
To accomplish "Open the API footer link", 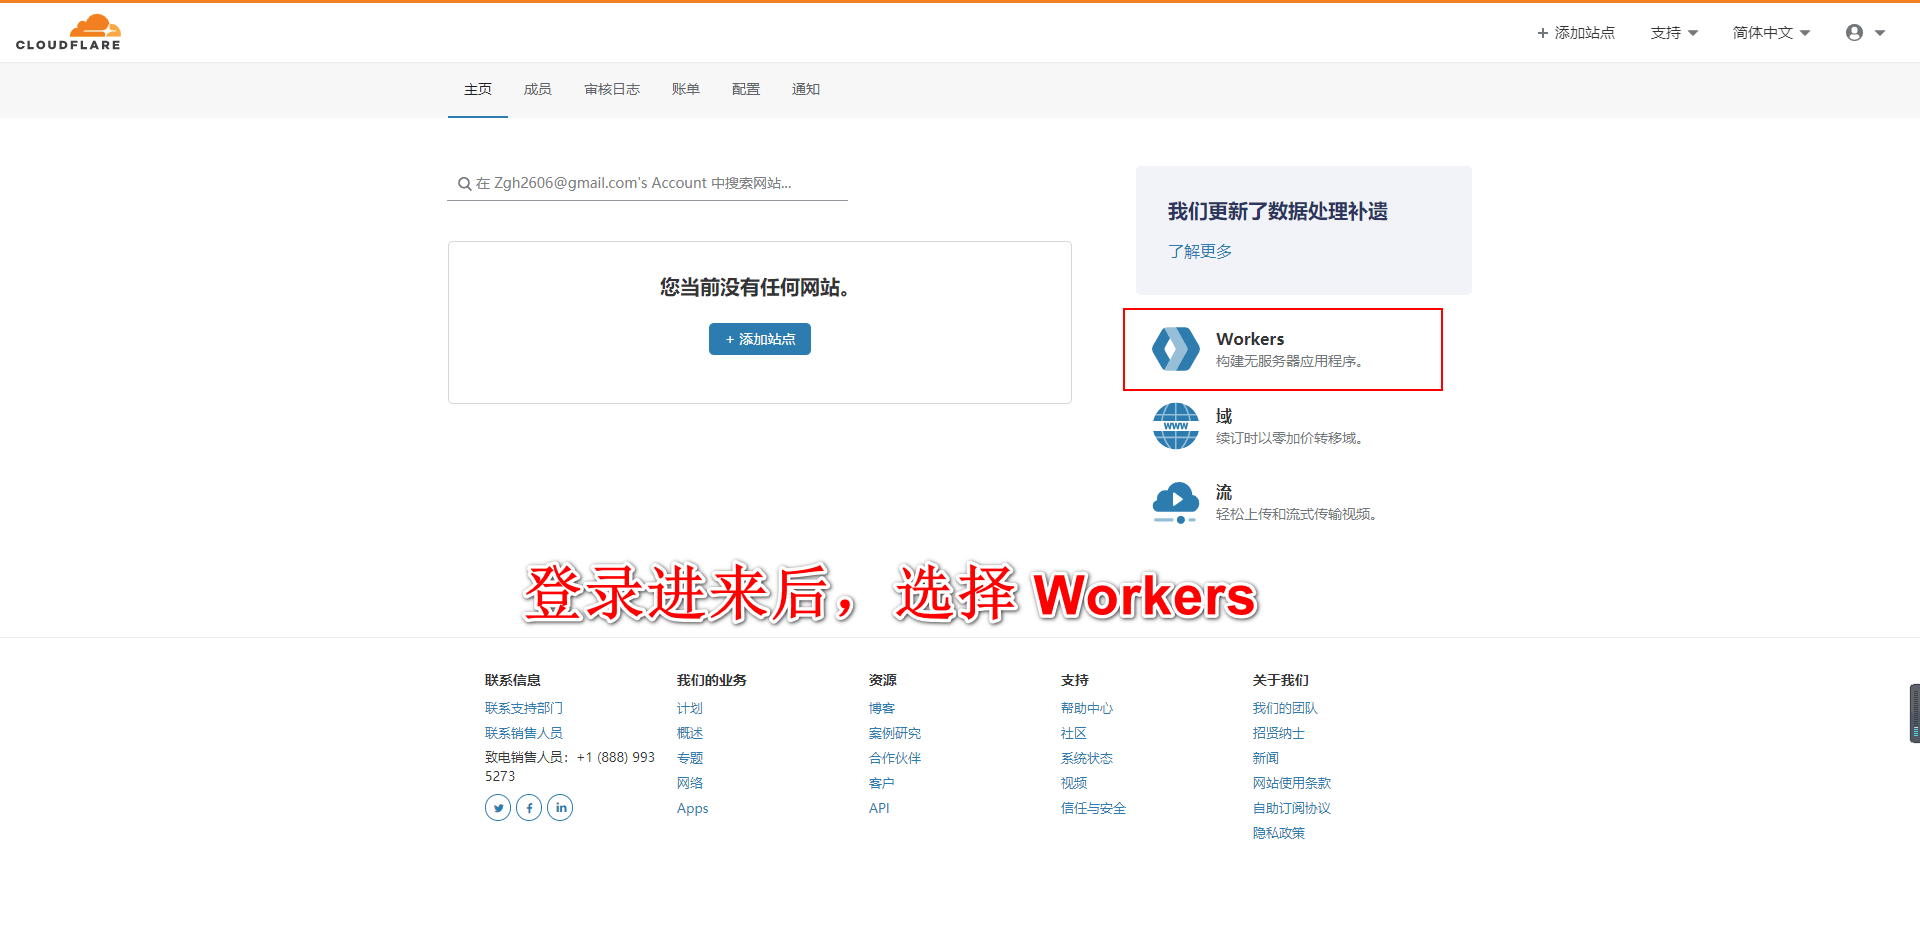I will click(879, 808).
